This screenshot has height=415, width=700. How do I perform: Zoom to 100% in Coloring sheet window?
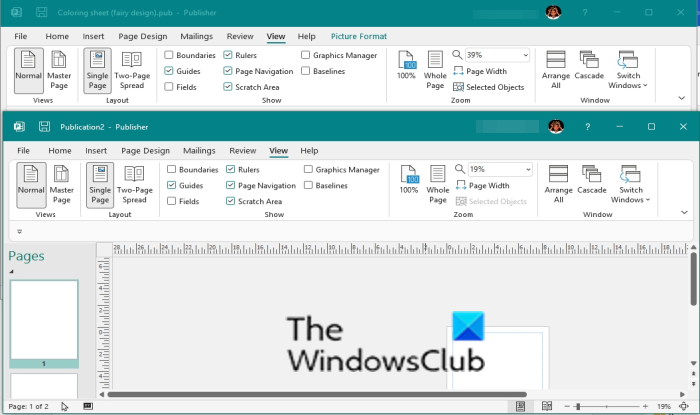406,65
